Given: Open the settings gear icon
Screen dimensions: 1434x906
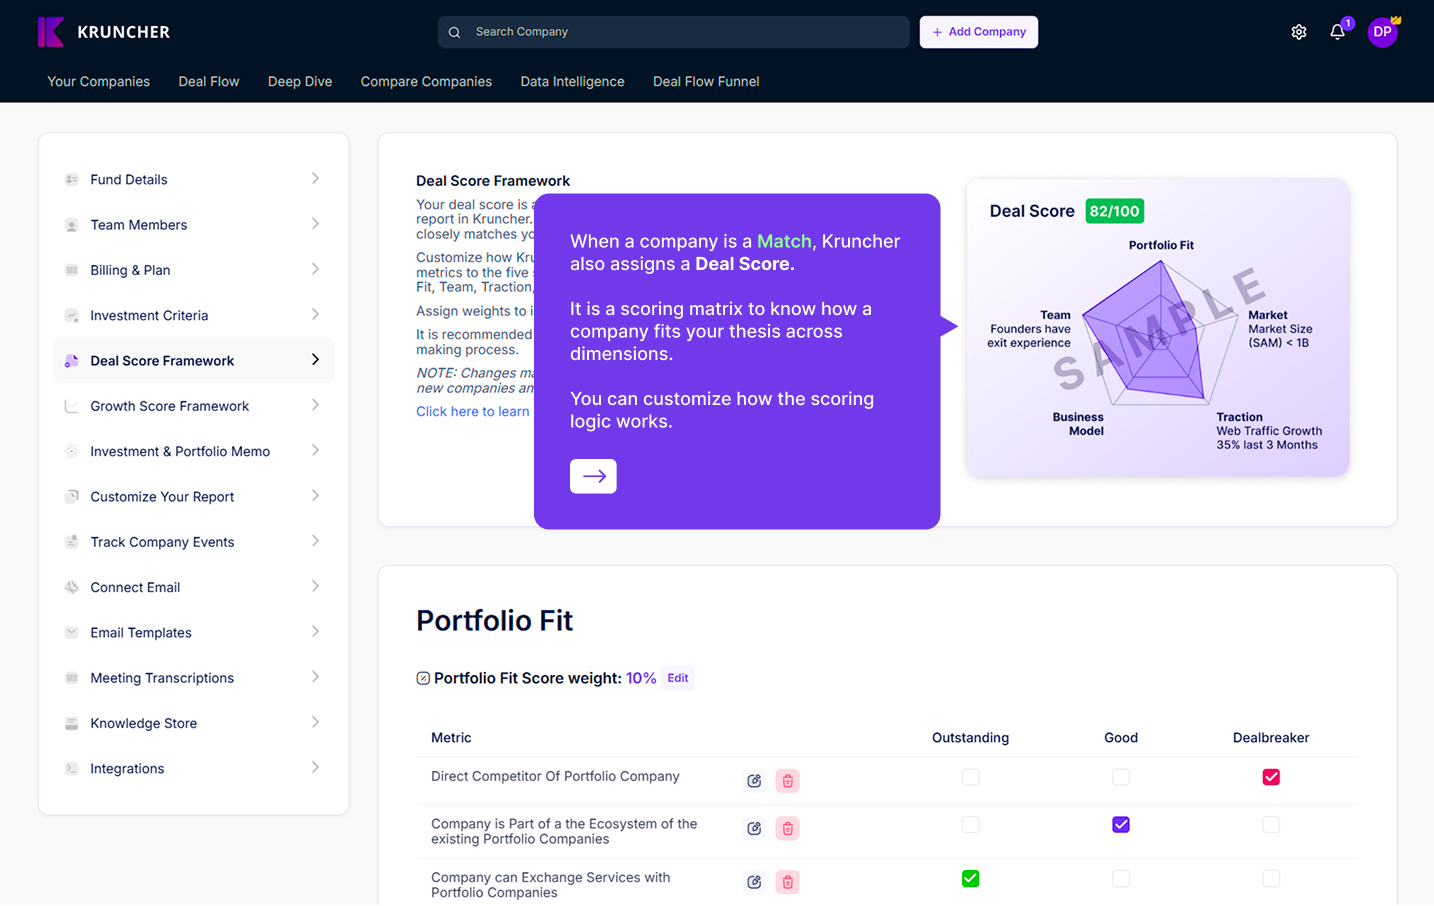Looking at the screenshot, I should pos(1299,32).
